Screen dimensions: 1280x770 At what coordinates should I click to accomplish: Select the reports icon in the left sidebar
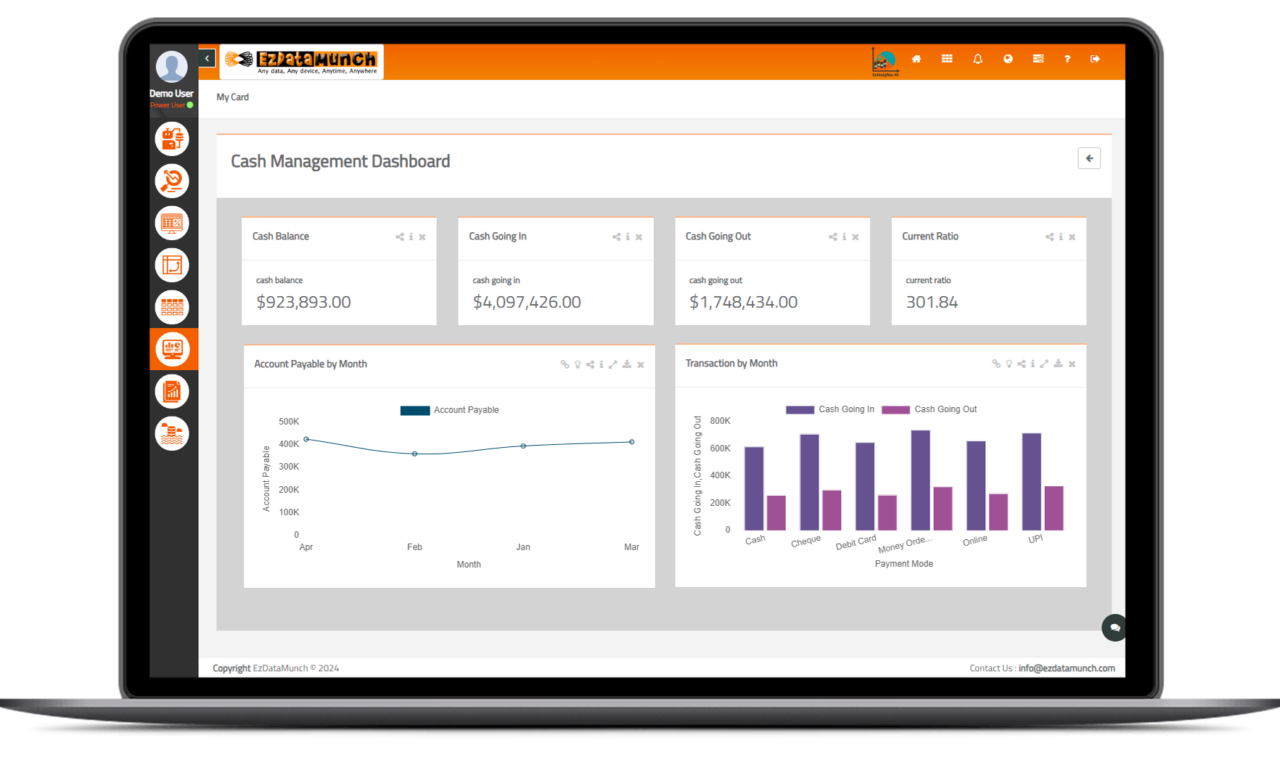172,391
